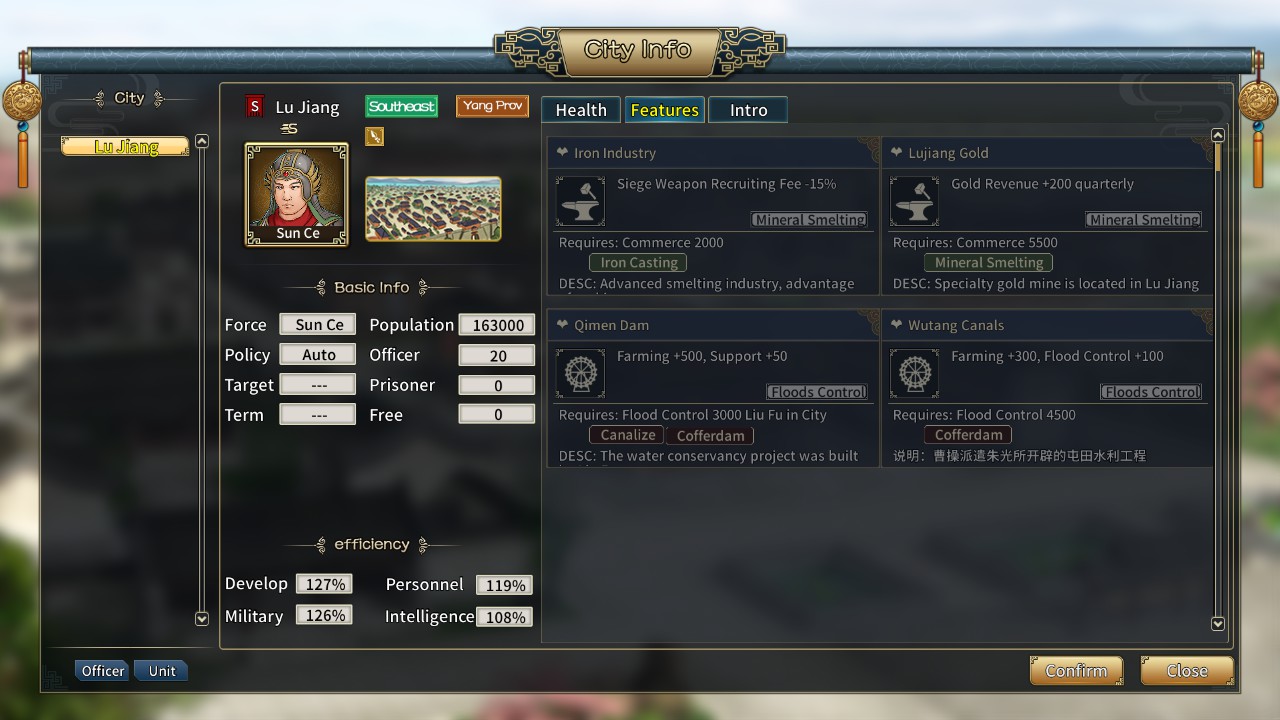Select the Qimen Dam water wheel icon
The height and width of the screenshot is (720, 1280).
580,373
